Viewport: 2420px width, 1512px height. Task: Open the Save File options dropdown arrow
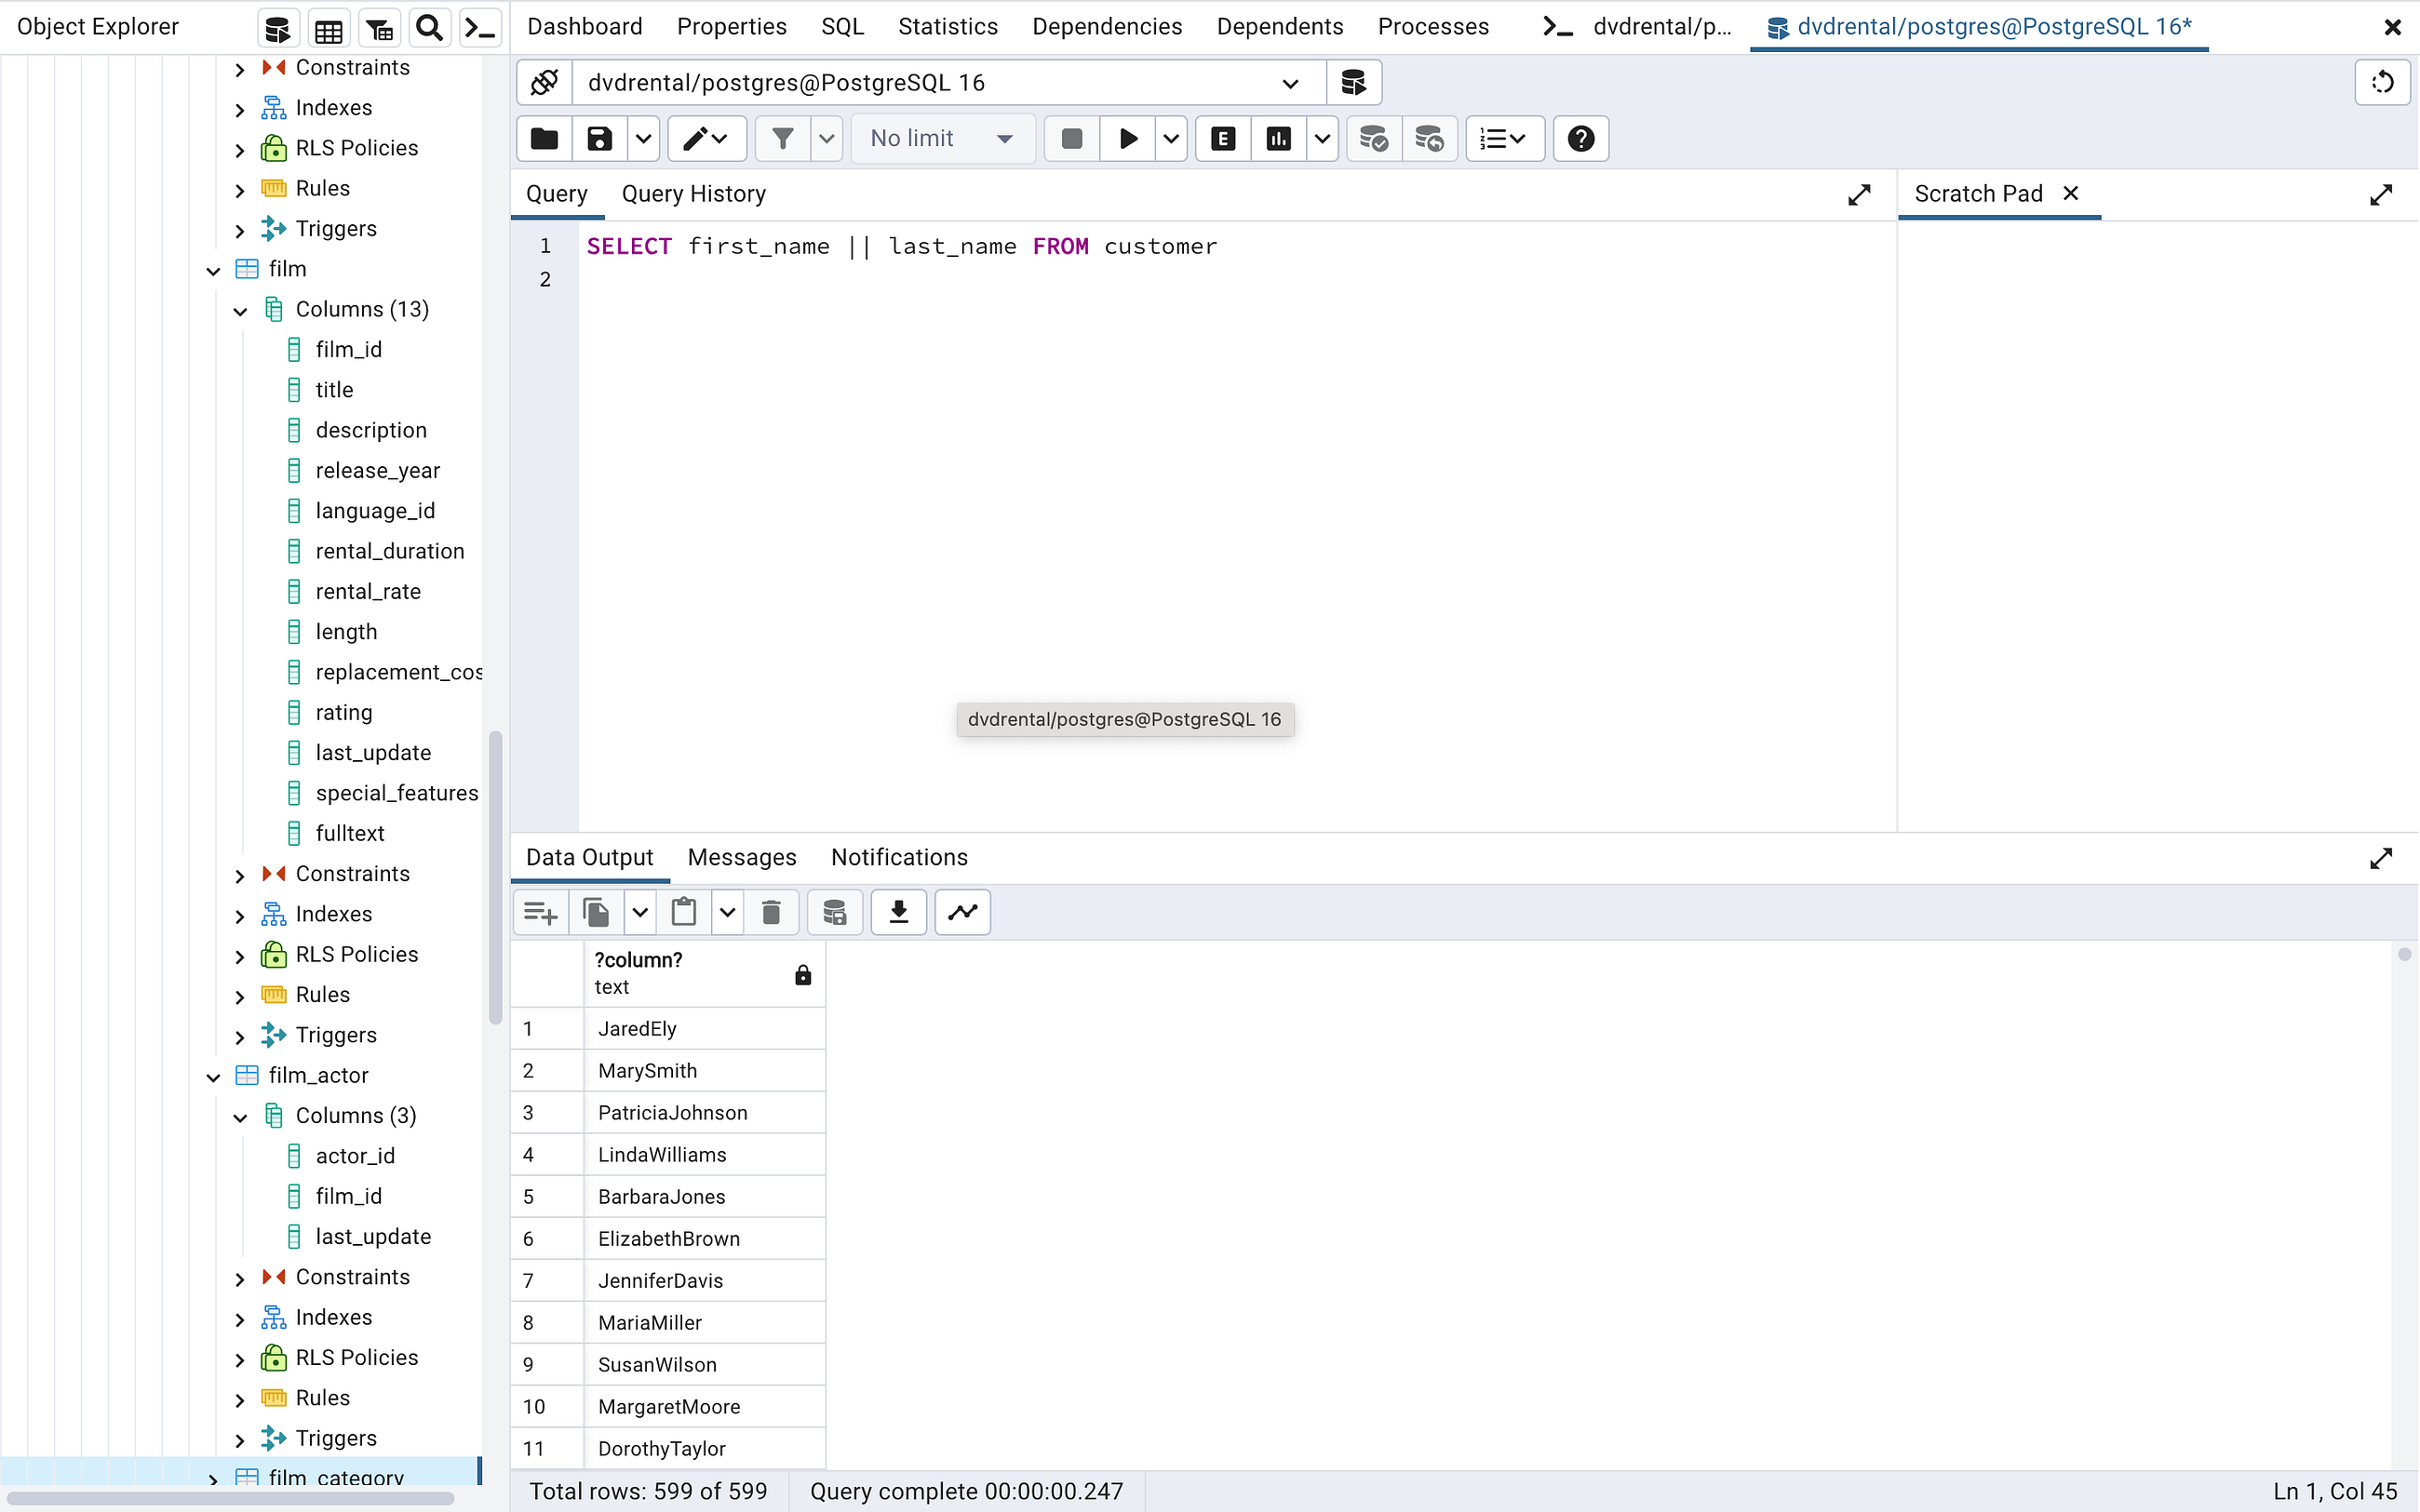click(643, 138)
